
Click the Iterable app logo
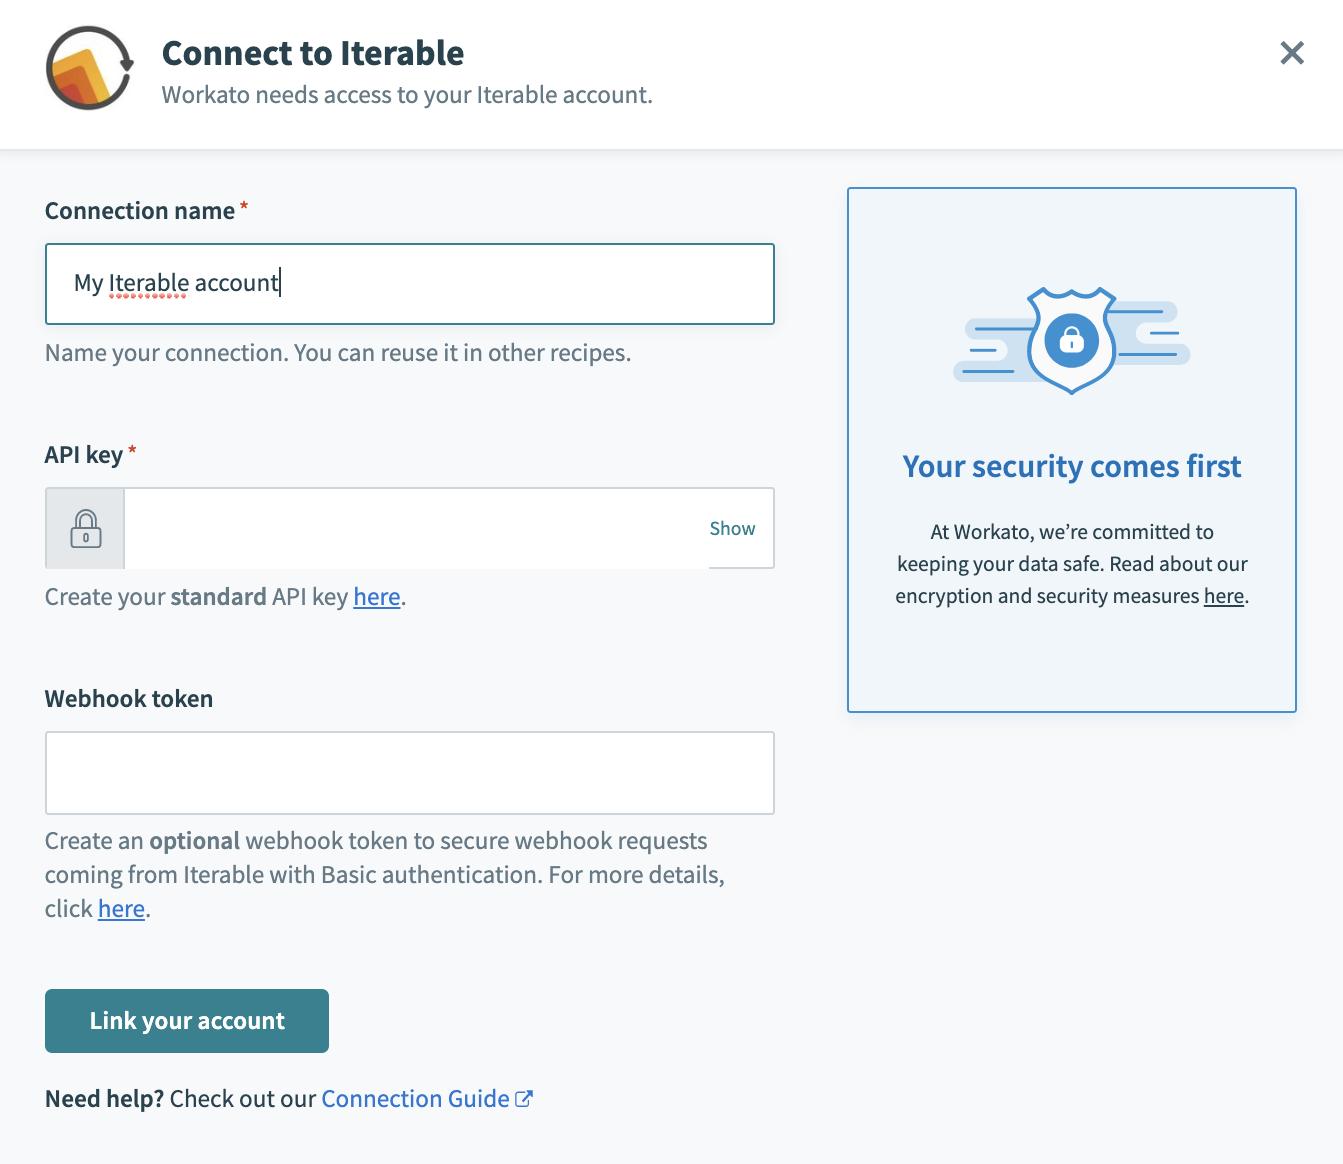(88, 68)
